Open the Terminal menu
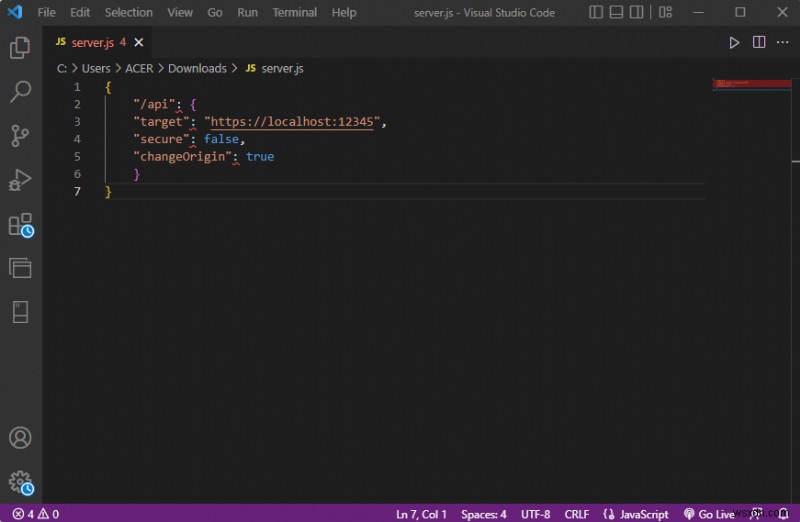Viewport: 800px width, 522px height. [x=294, y=13]
